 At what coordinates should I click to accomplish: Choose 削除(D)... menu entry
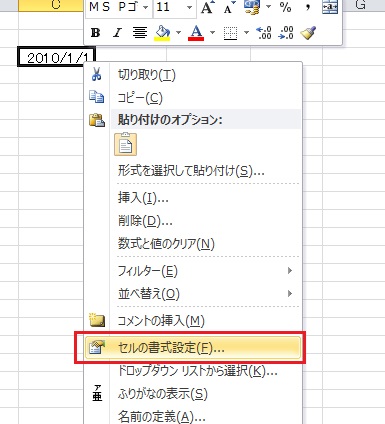(x=193, y=221)
